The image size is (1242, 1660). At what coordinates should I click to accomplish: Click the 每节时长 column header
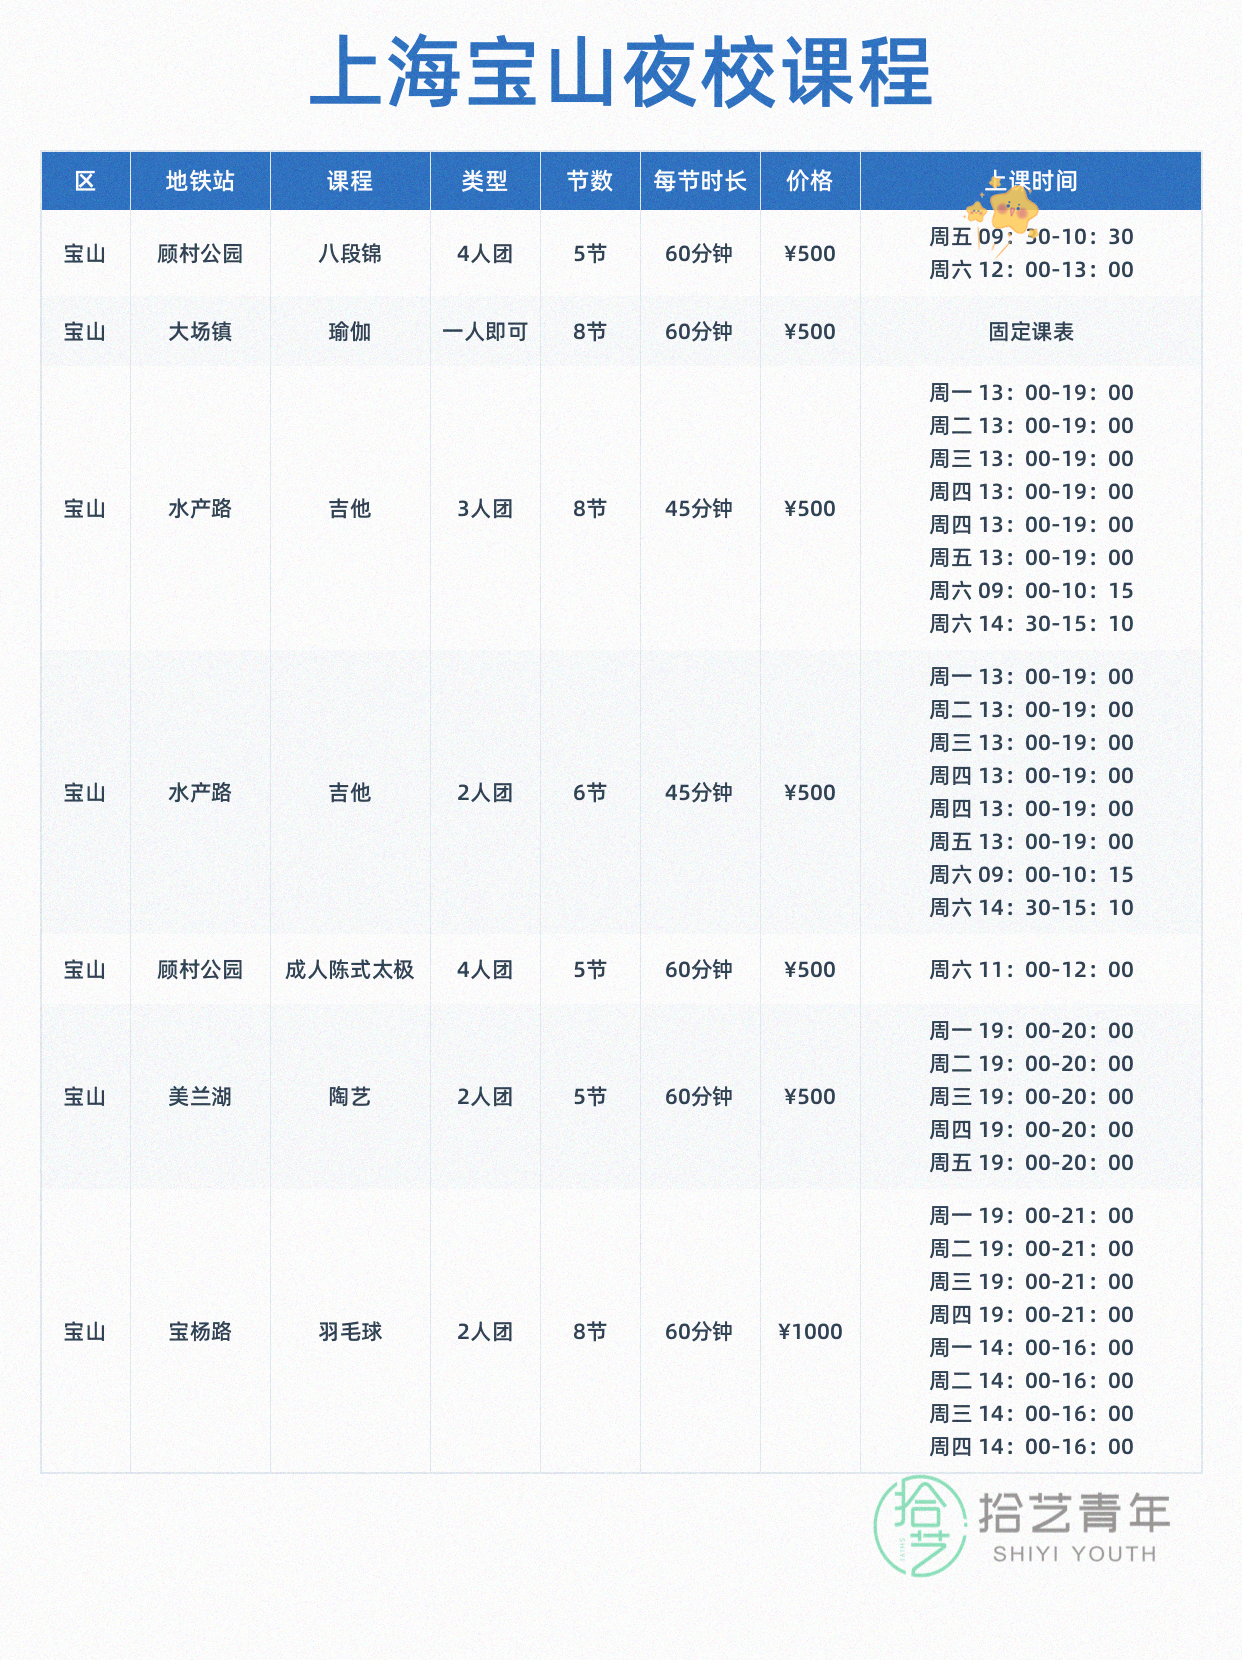pos(700,181)
